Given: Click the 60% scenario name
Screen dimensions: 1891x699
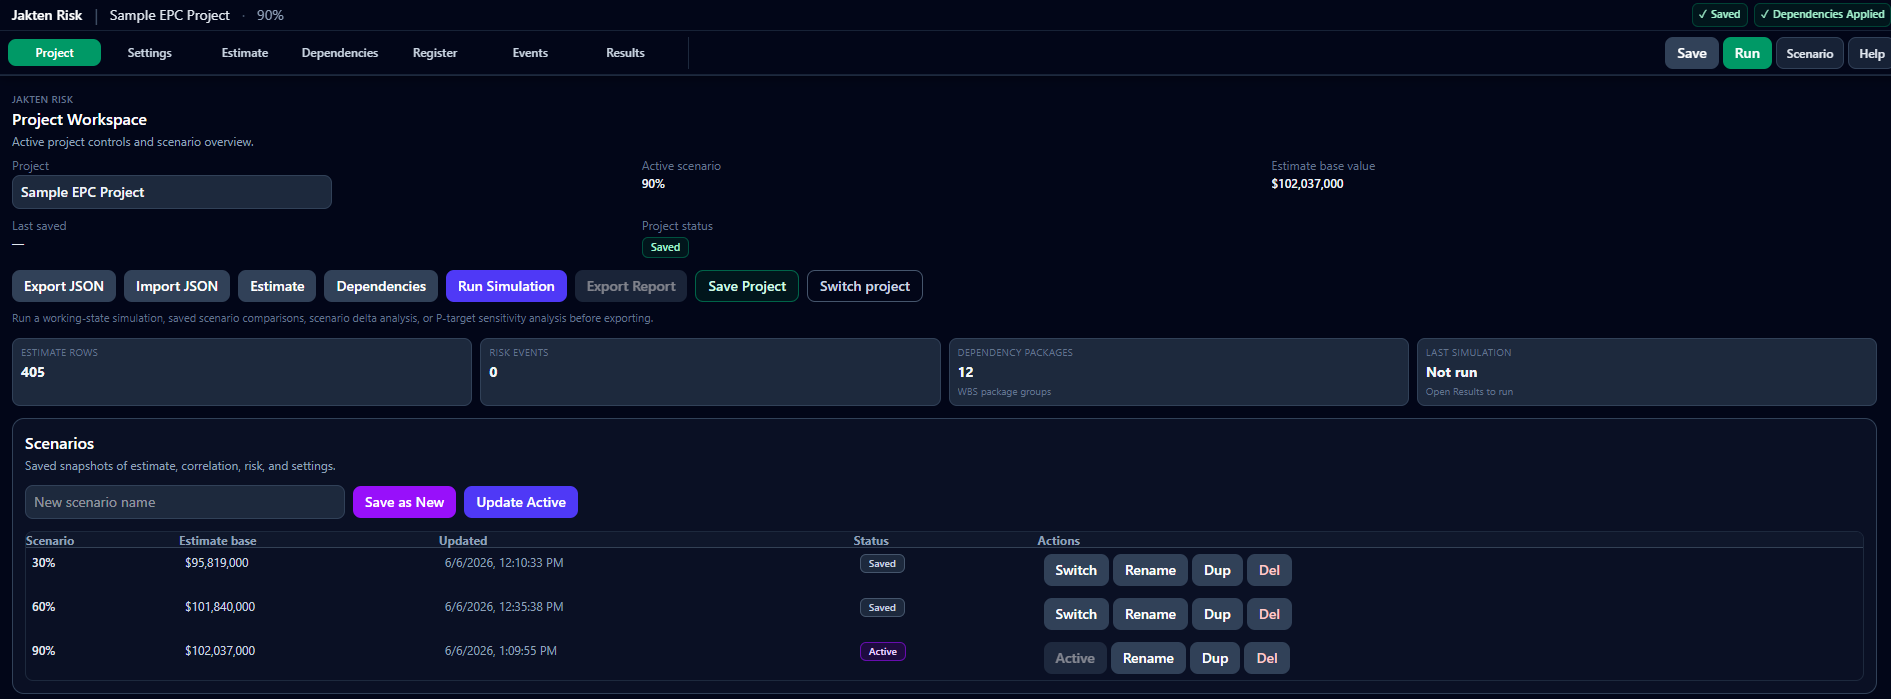Looking at the screenshot, I should [44, 607].
